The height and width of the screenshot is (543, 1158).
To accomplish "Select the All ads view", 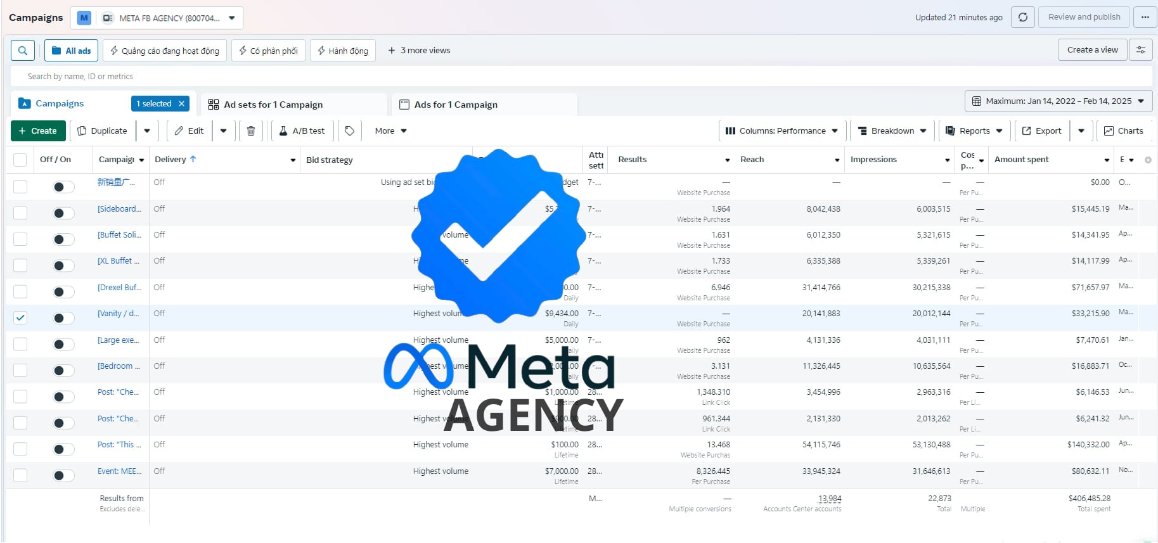I will click(x=72, y=50).
